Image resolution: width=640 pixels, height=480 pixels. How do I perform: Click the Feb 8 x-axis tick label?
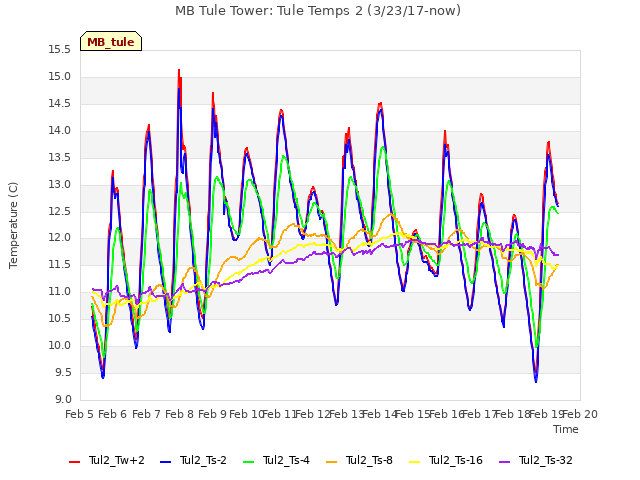tap(179, 414)
